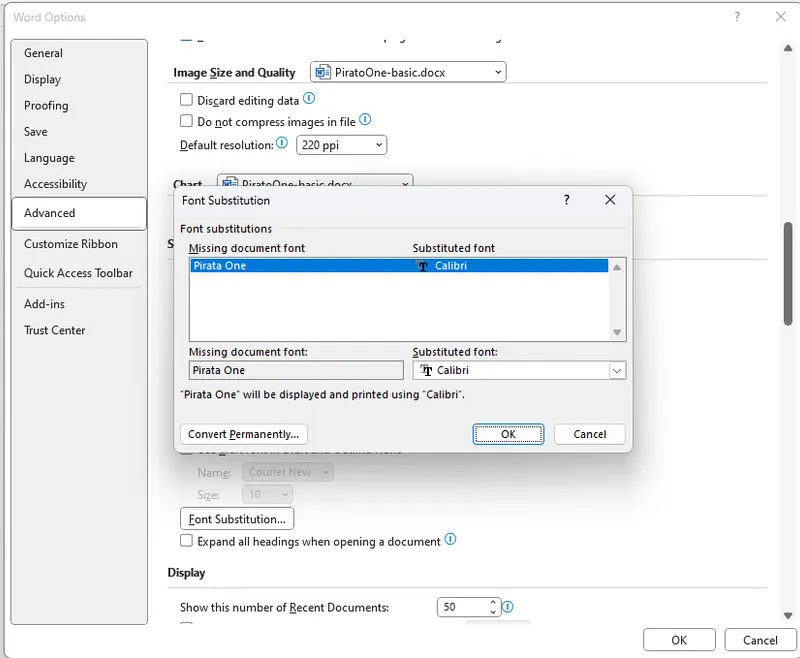Screen dimensions: 800x658
Task: Click the Font Substitution... button in options
Action: [x=237, y=519]
